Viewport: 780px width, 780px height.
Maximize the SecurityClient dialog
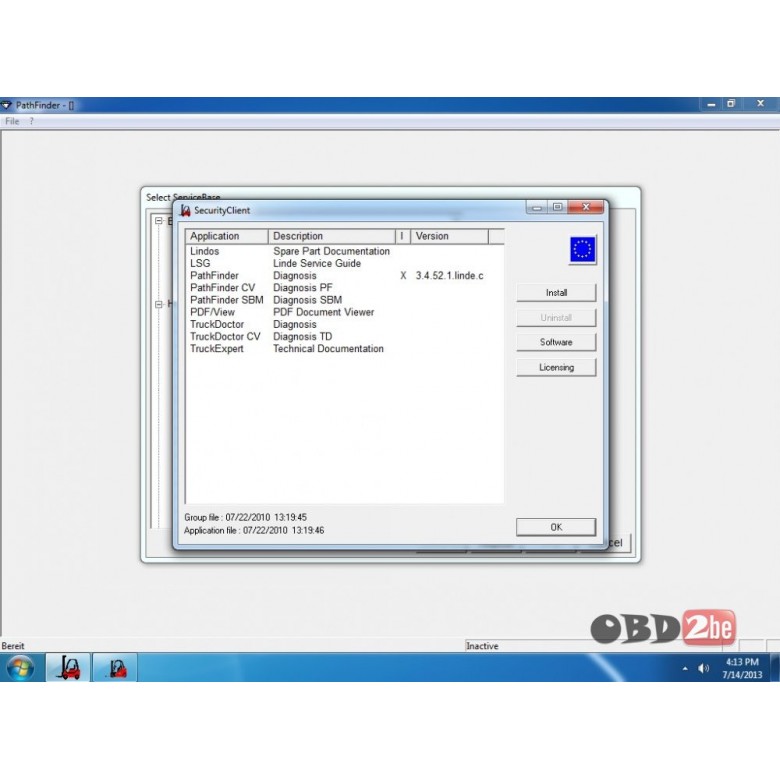click(557, 207)
